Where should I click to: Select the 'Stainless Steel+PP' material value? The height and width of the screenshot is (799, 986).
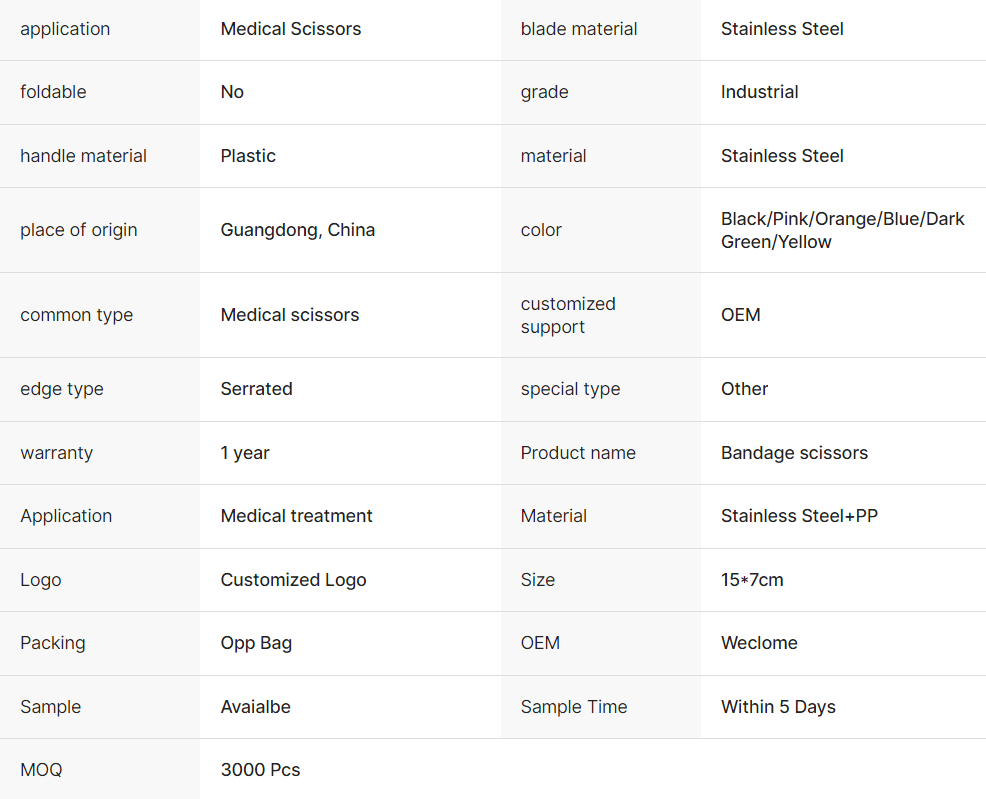point(799,516)
